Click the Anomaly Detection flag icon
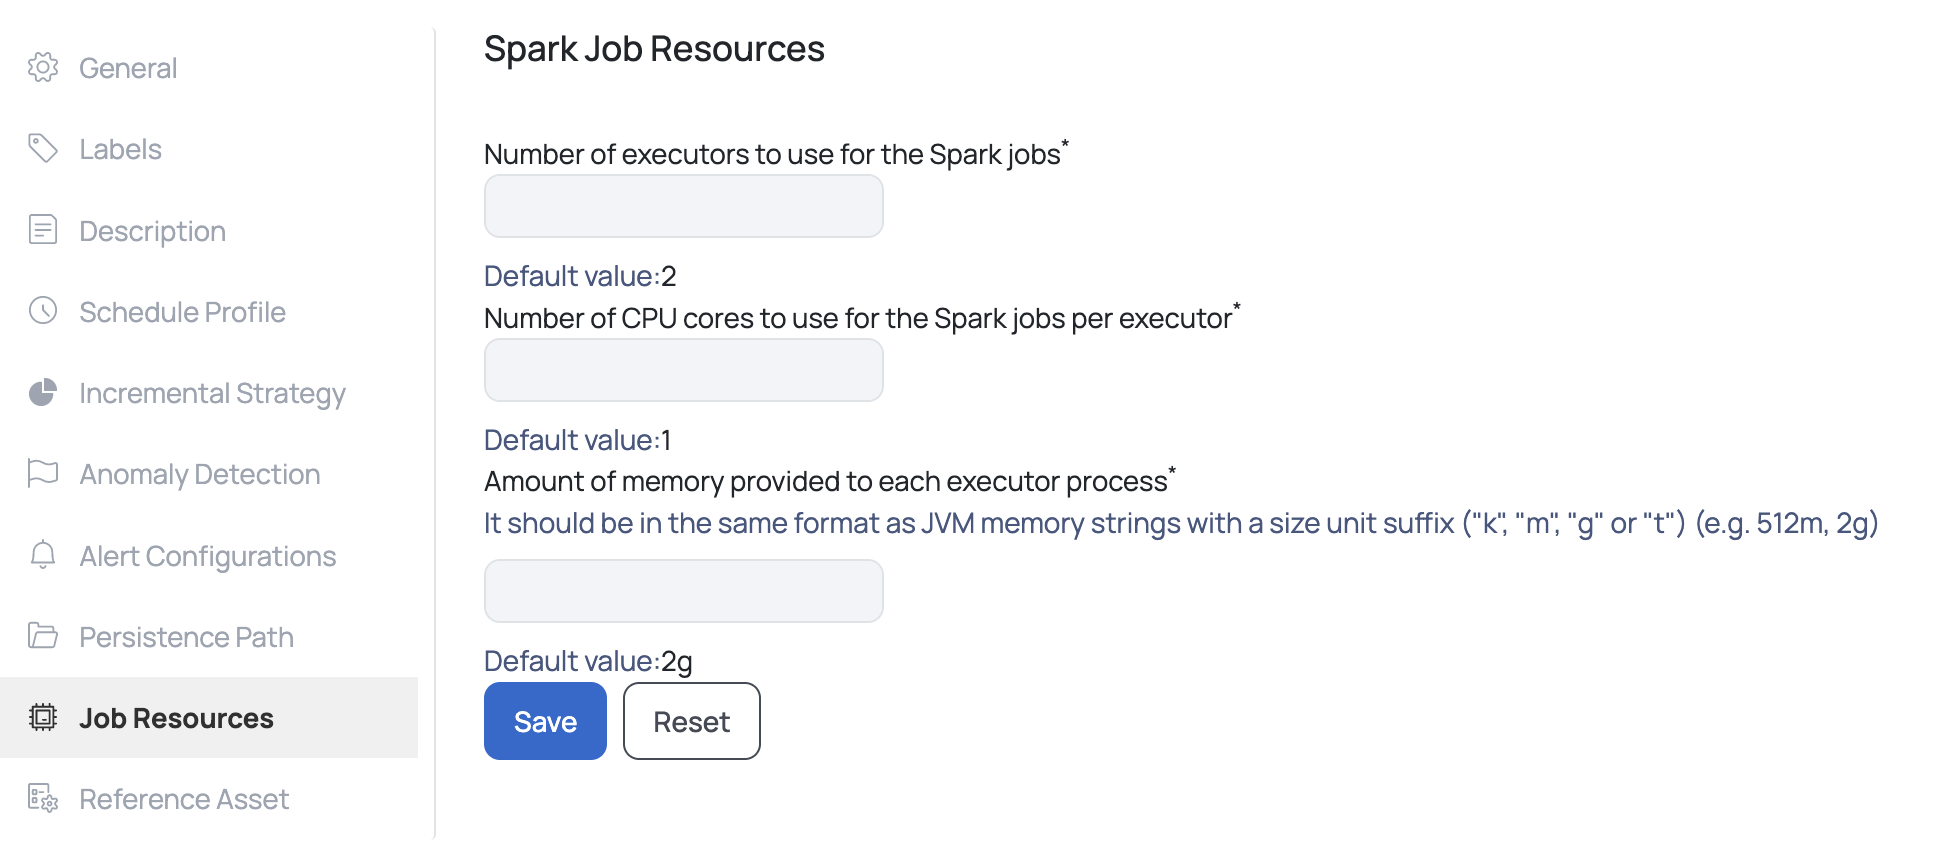Viewport: 1948px width, 852px height. 43,473
